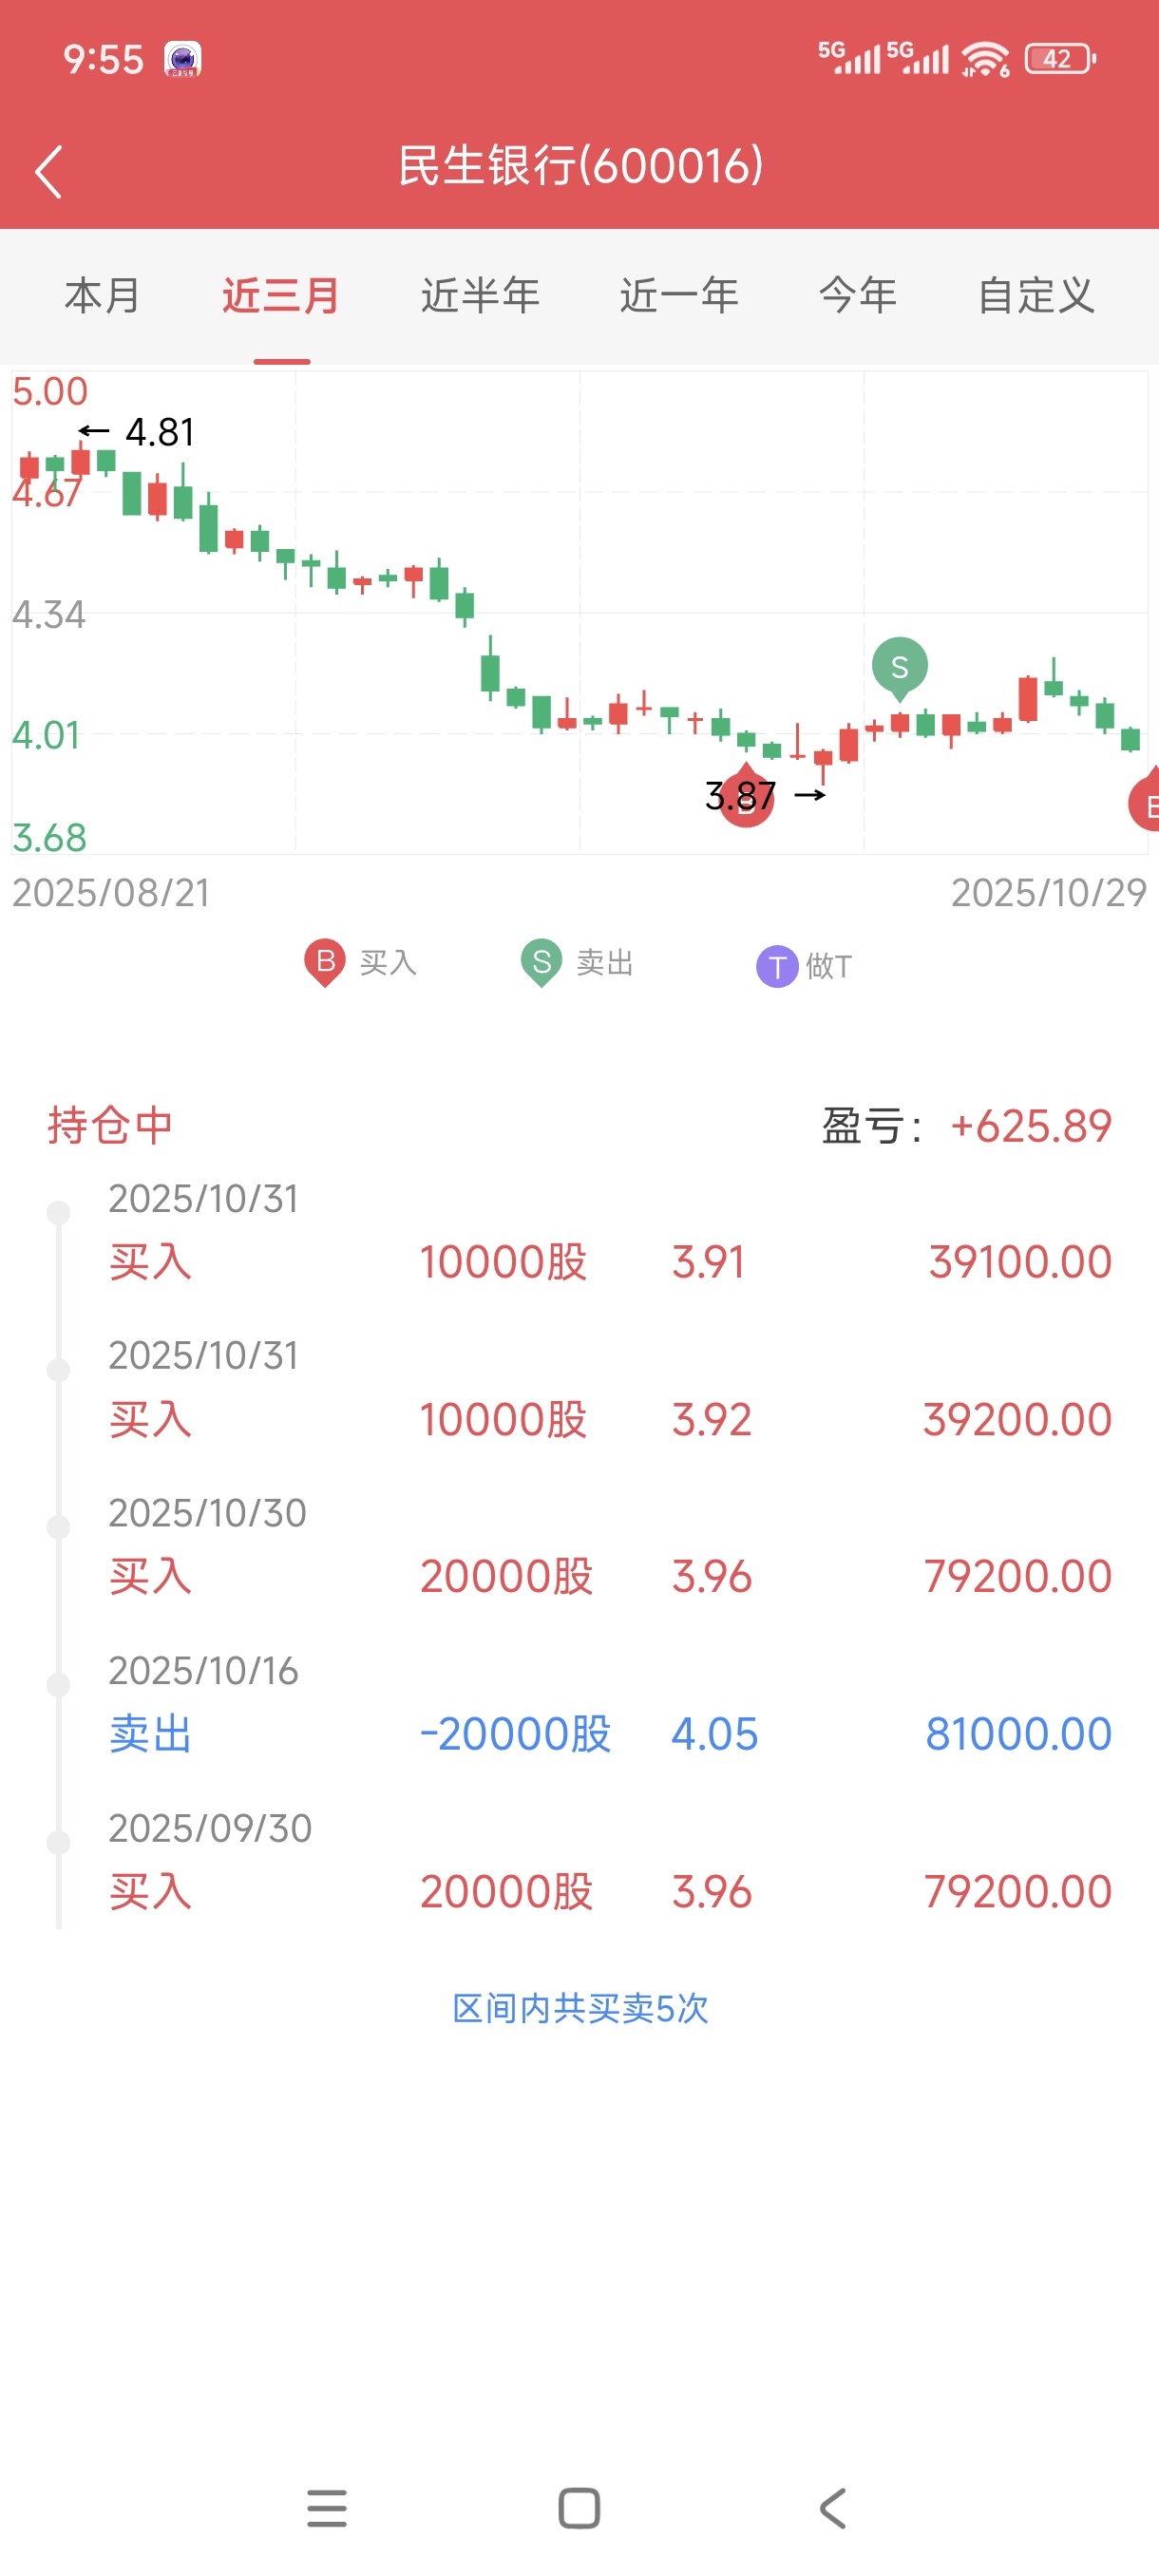Open the 2025/10/16 卖出 transaction row

[x=580, y=1706]
